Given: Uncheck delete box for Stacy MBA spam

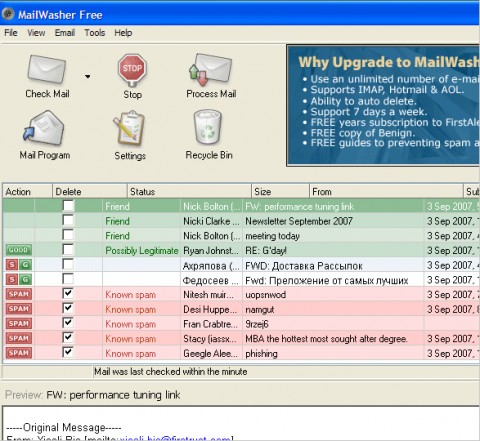Looking at the screenshot, I should pos(68,337).
